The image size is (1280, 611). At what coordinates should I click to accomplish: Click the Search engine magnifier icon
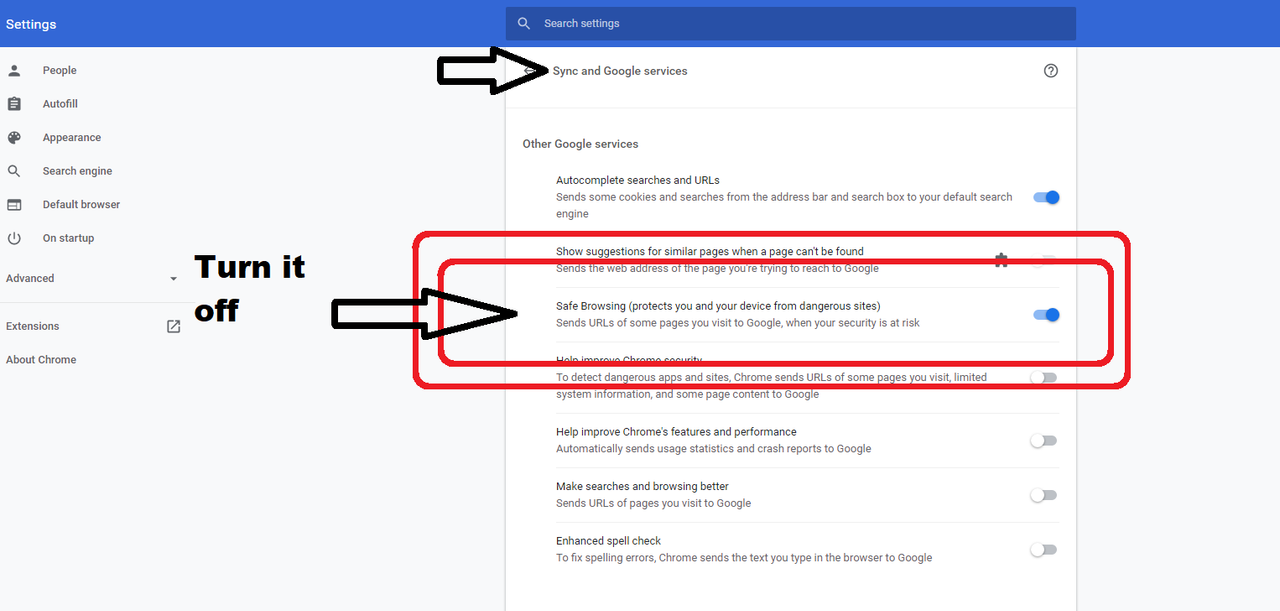(14, 171)
